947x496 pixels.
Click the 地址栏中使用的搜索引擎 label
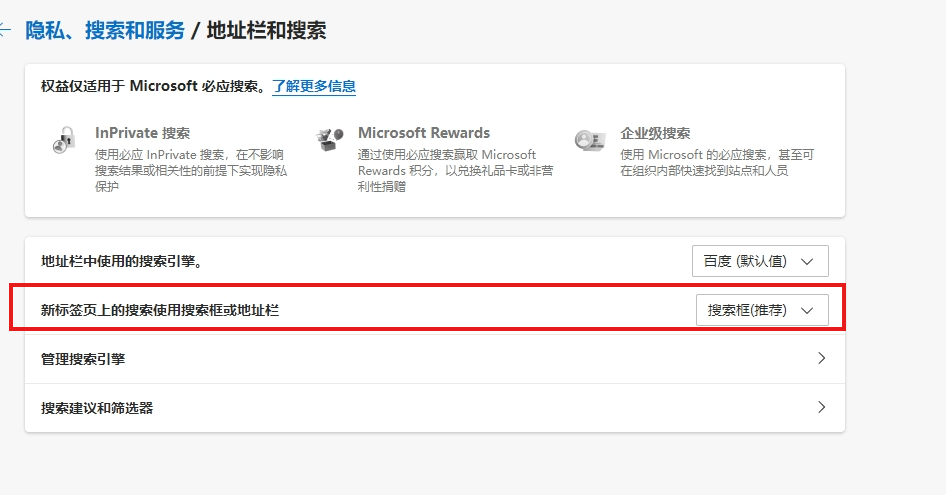pyautogui.click(x=121, y=261)
